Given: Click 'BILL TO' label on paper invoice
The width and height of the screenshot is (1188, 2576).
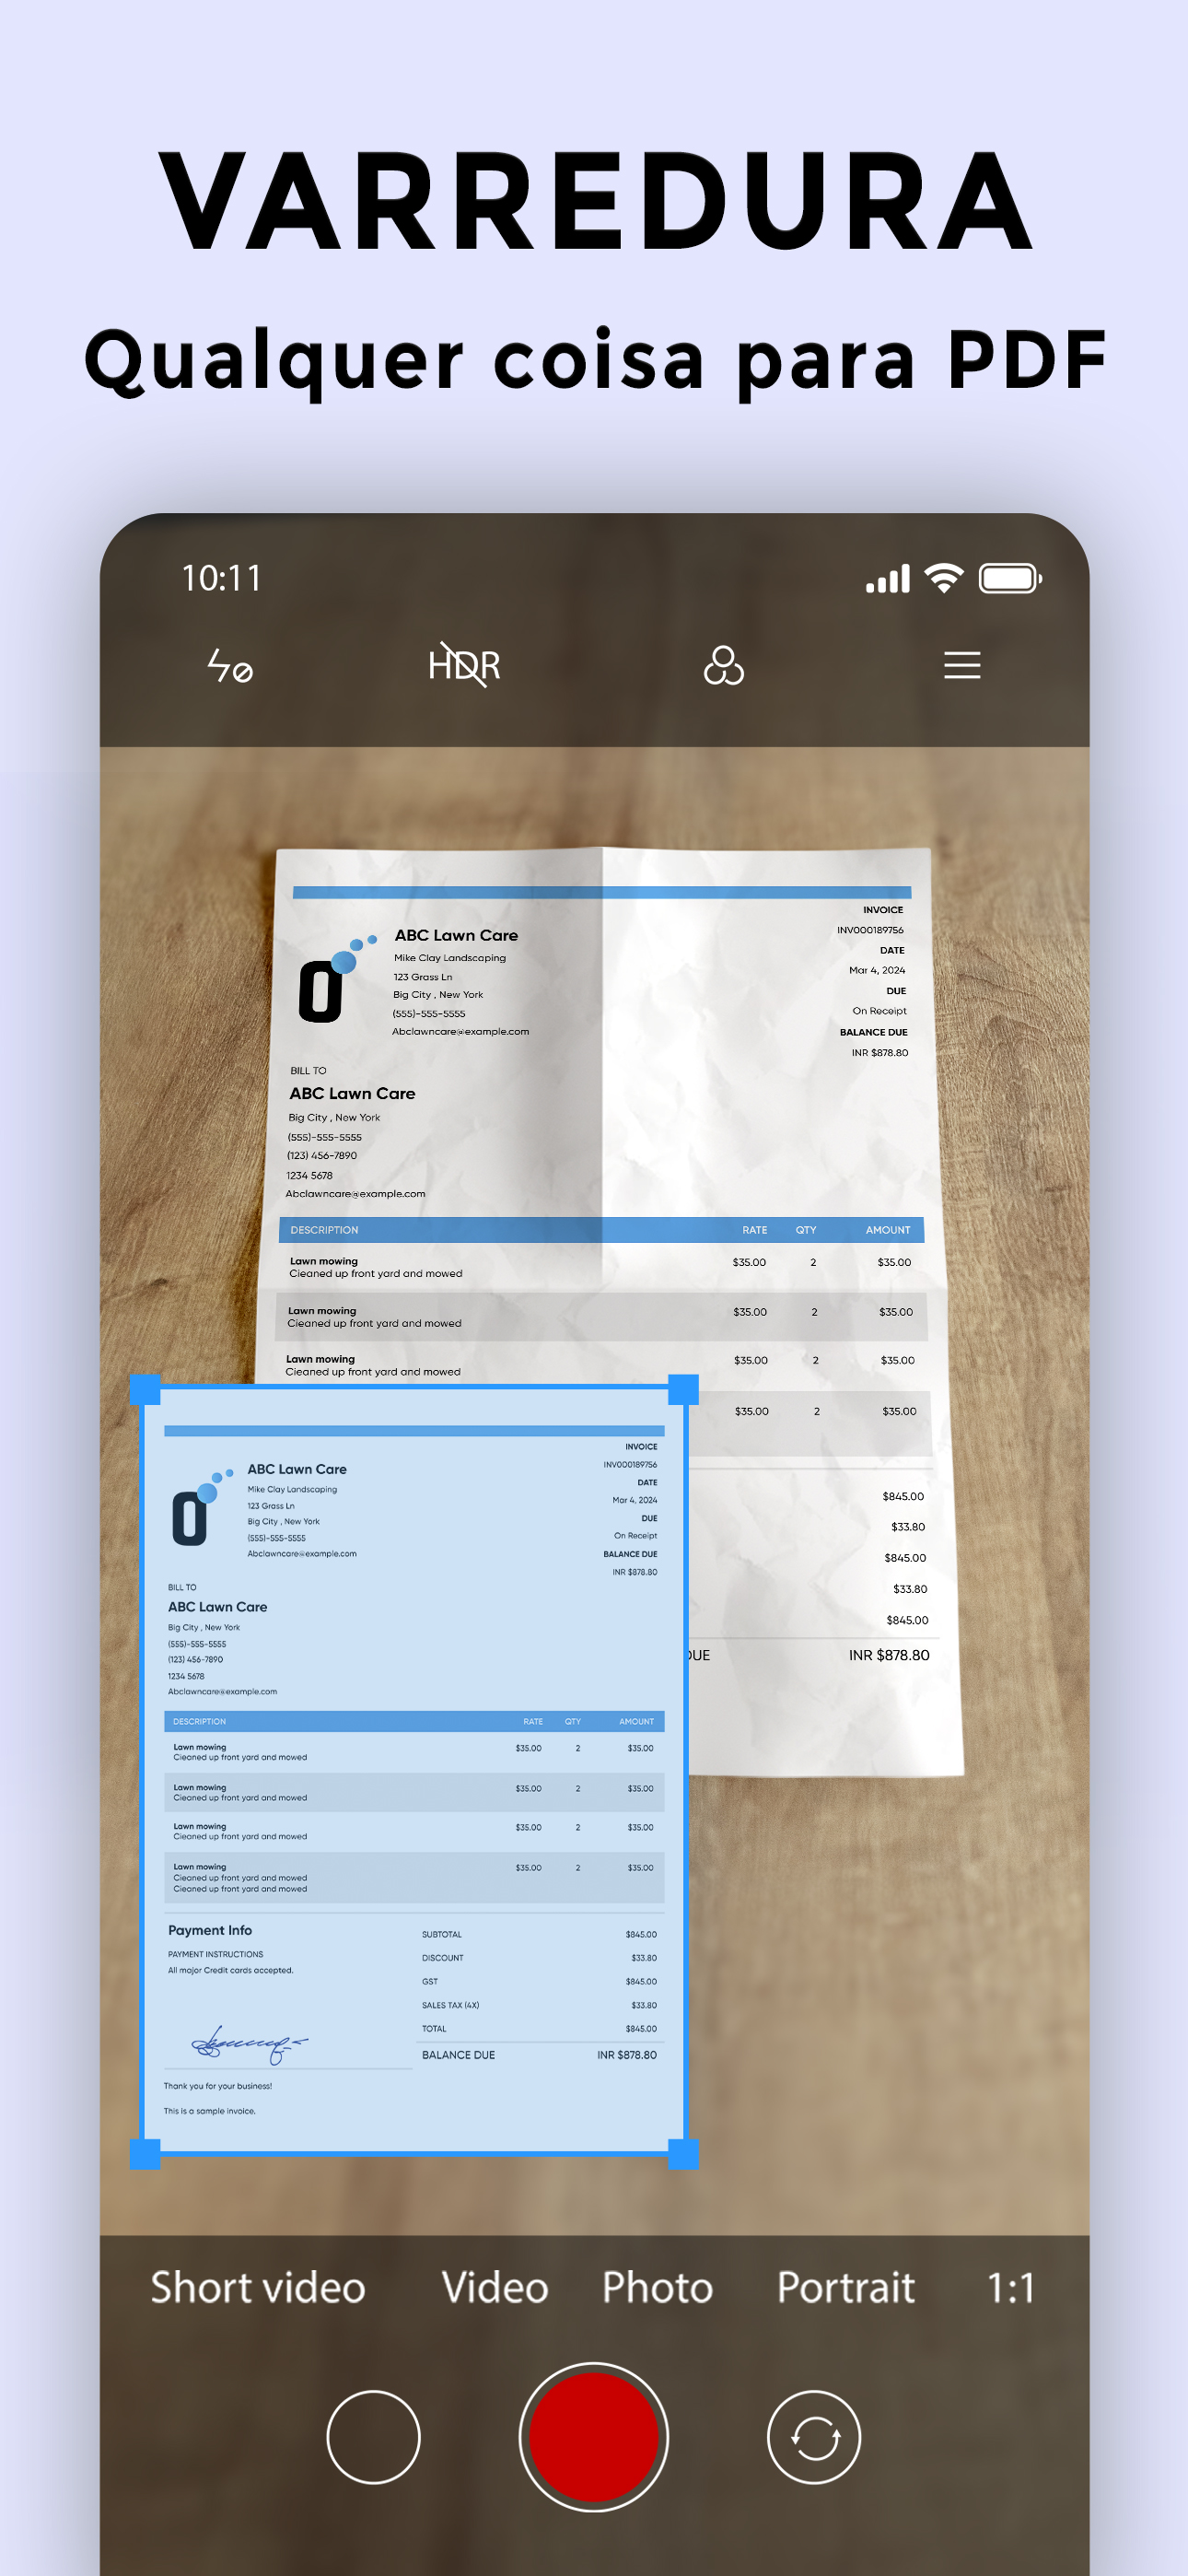Looking at the screenshot, I should [308, 1070].
